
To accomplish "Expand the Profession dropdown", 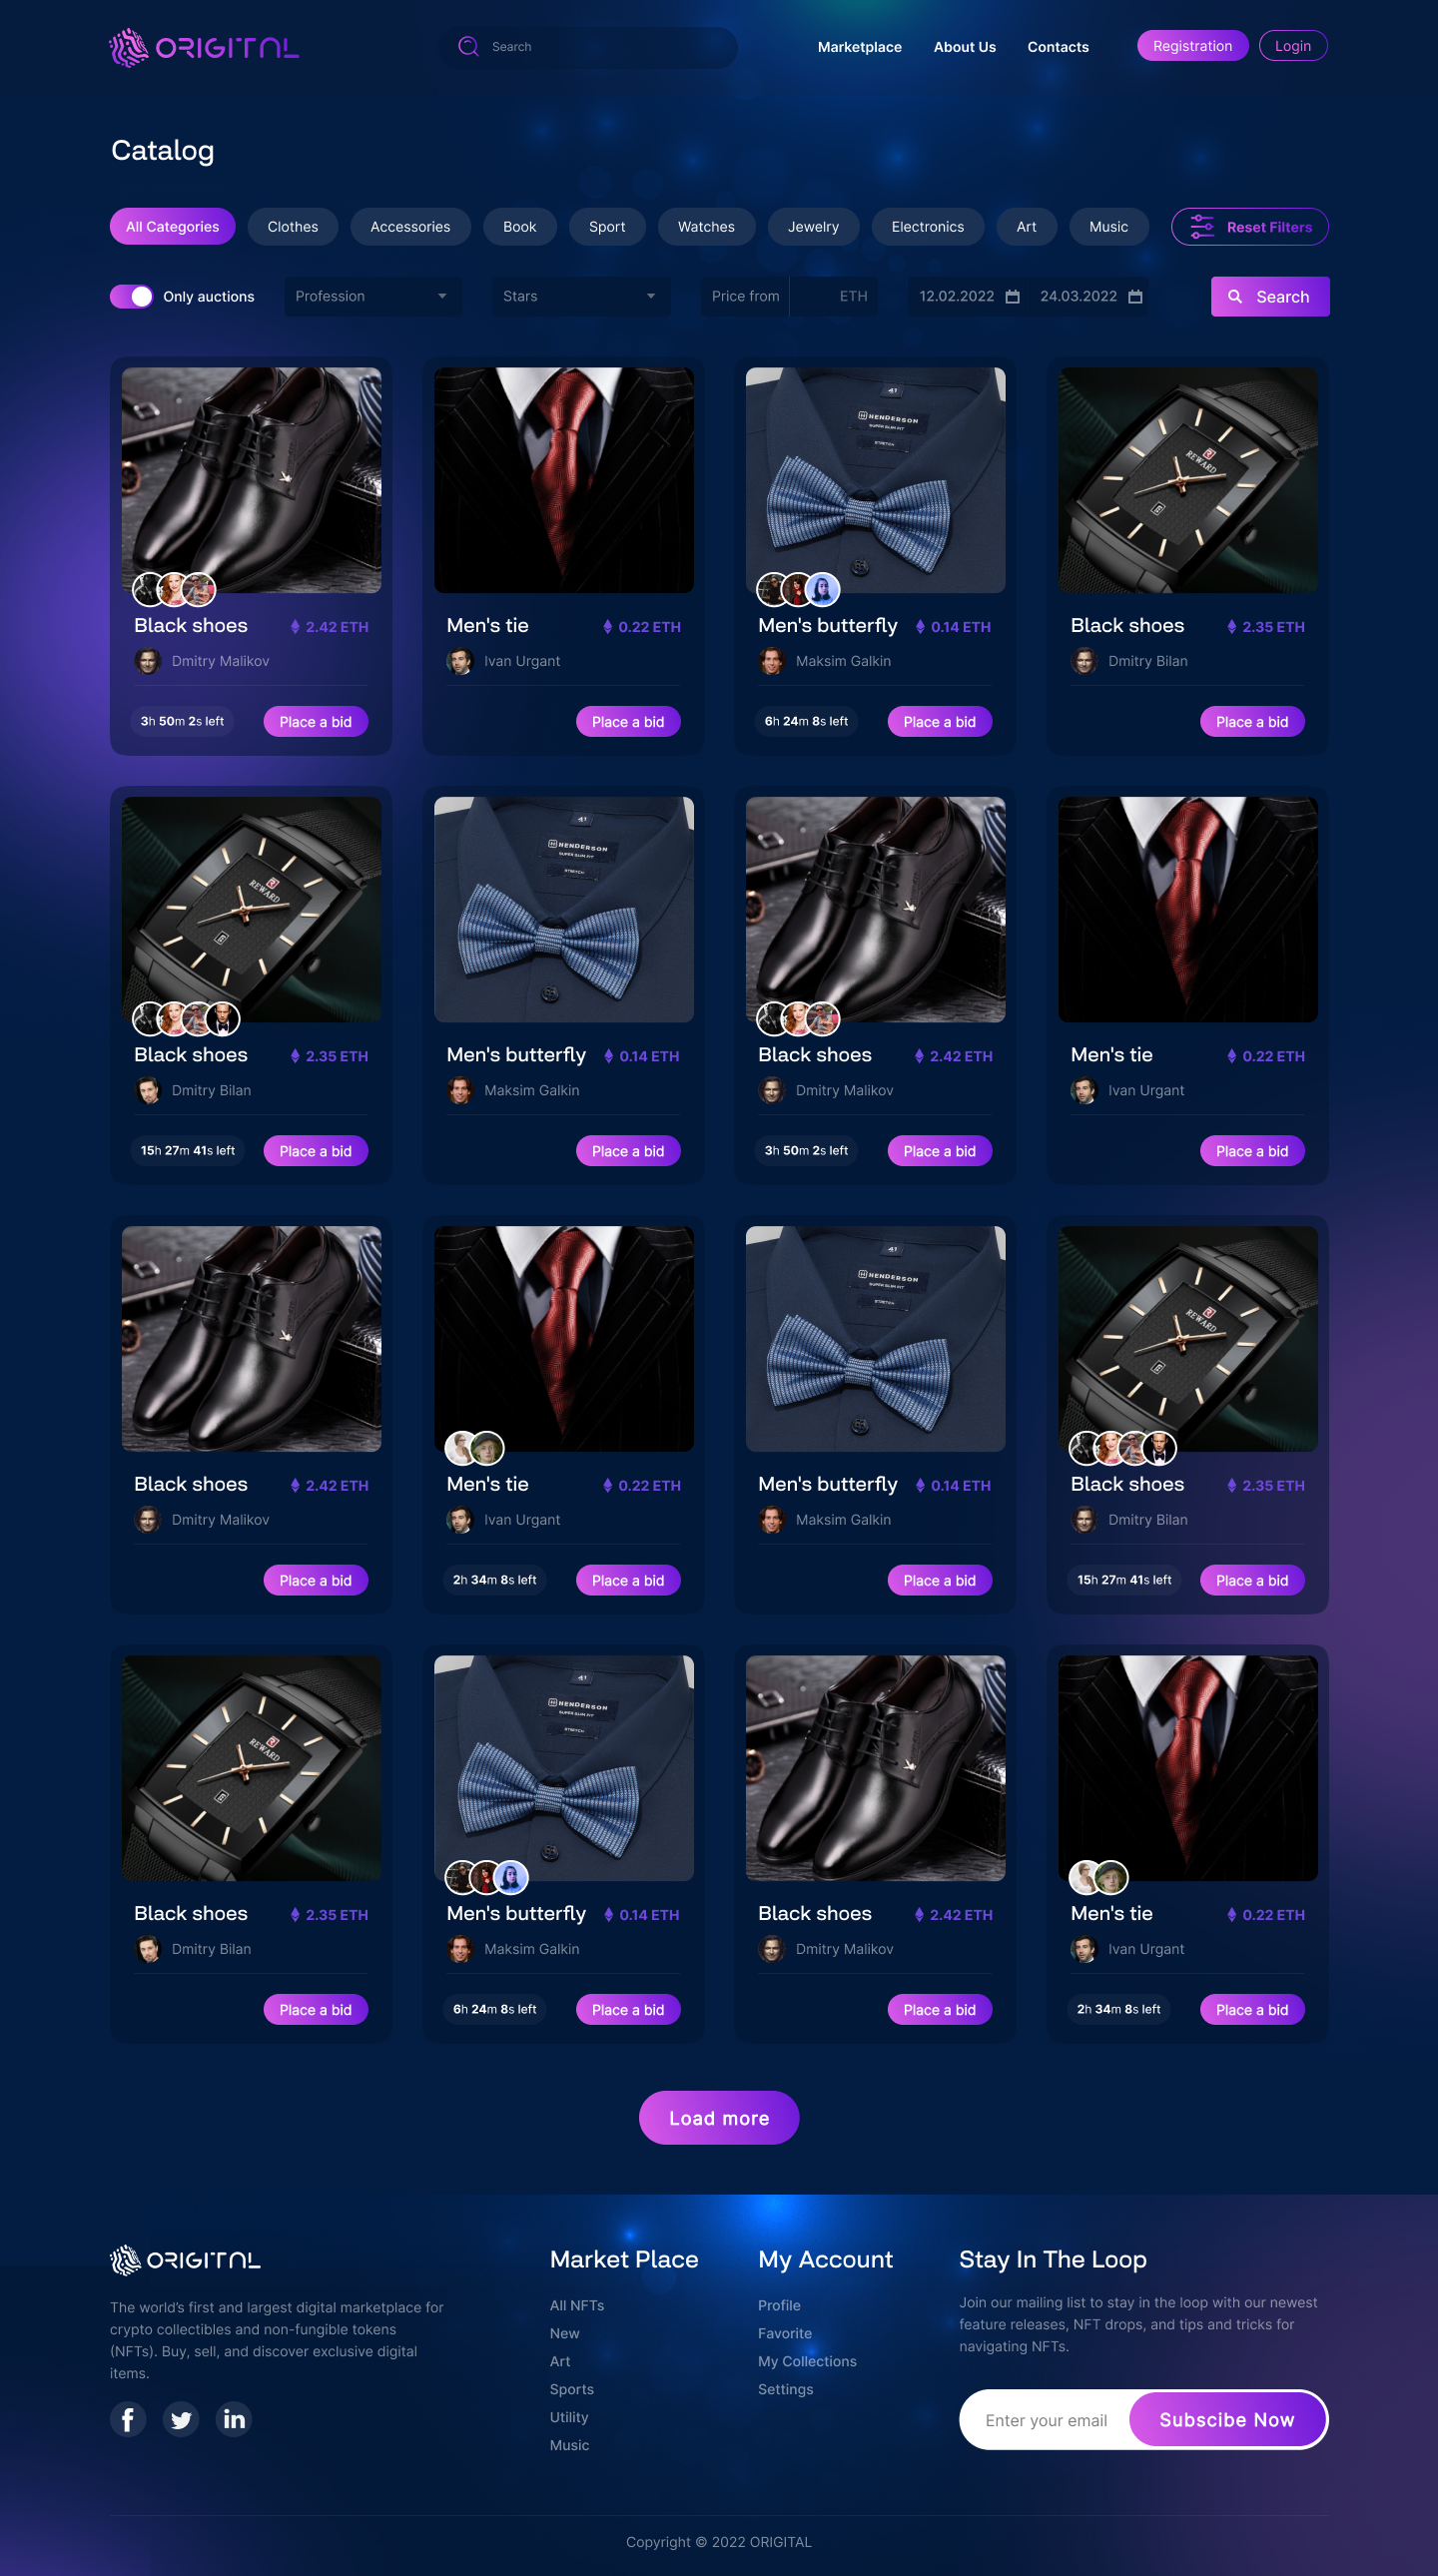I will click(373, 297).
